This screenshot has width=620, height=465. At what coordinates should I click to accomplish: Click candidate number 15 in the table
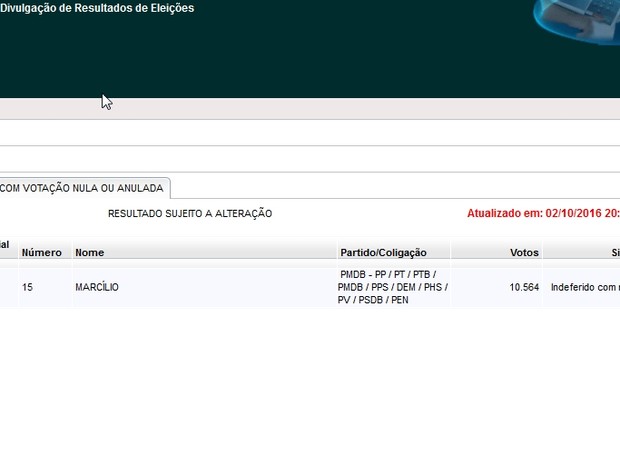(x=28, y=287)
